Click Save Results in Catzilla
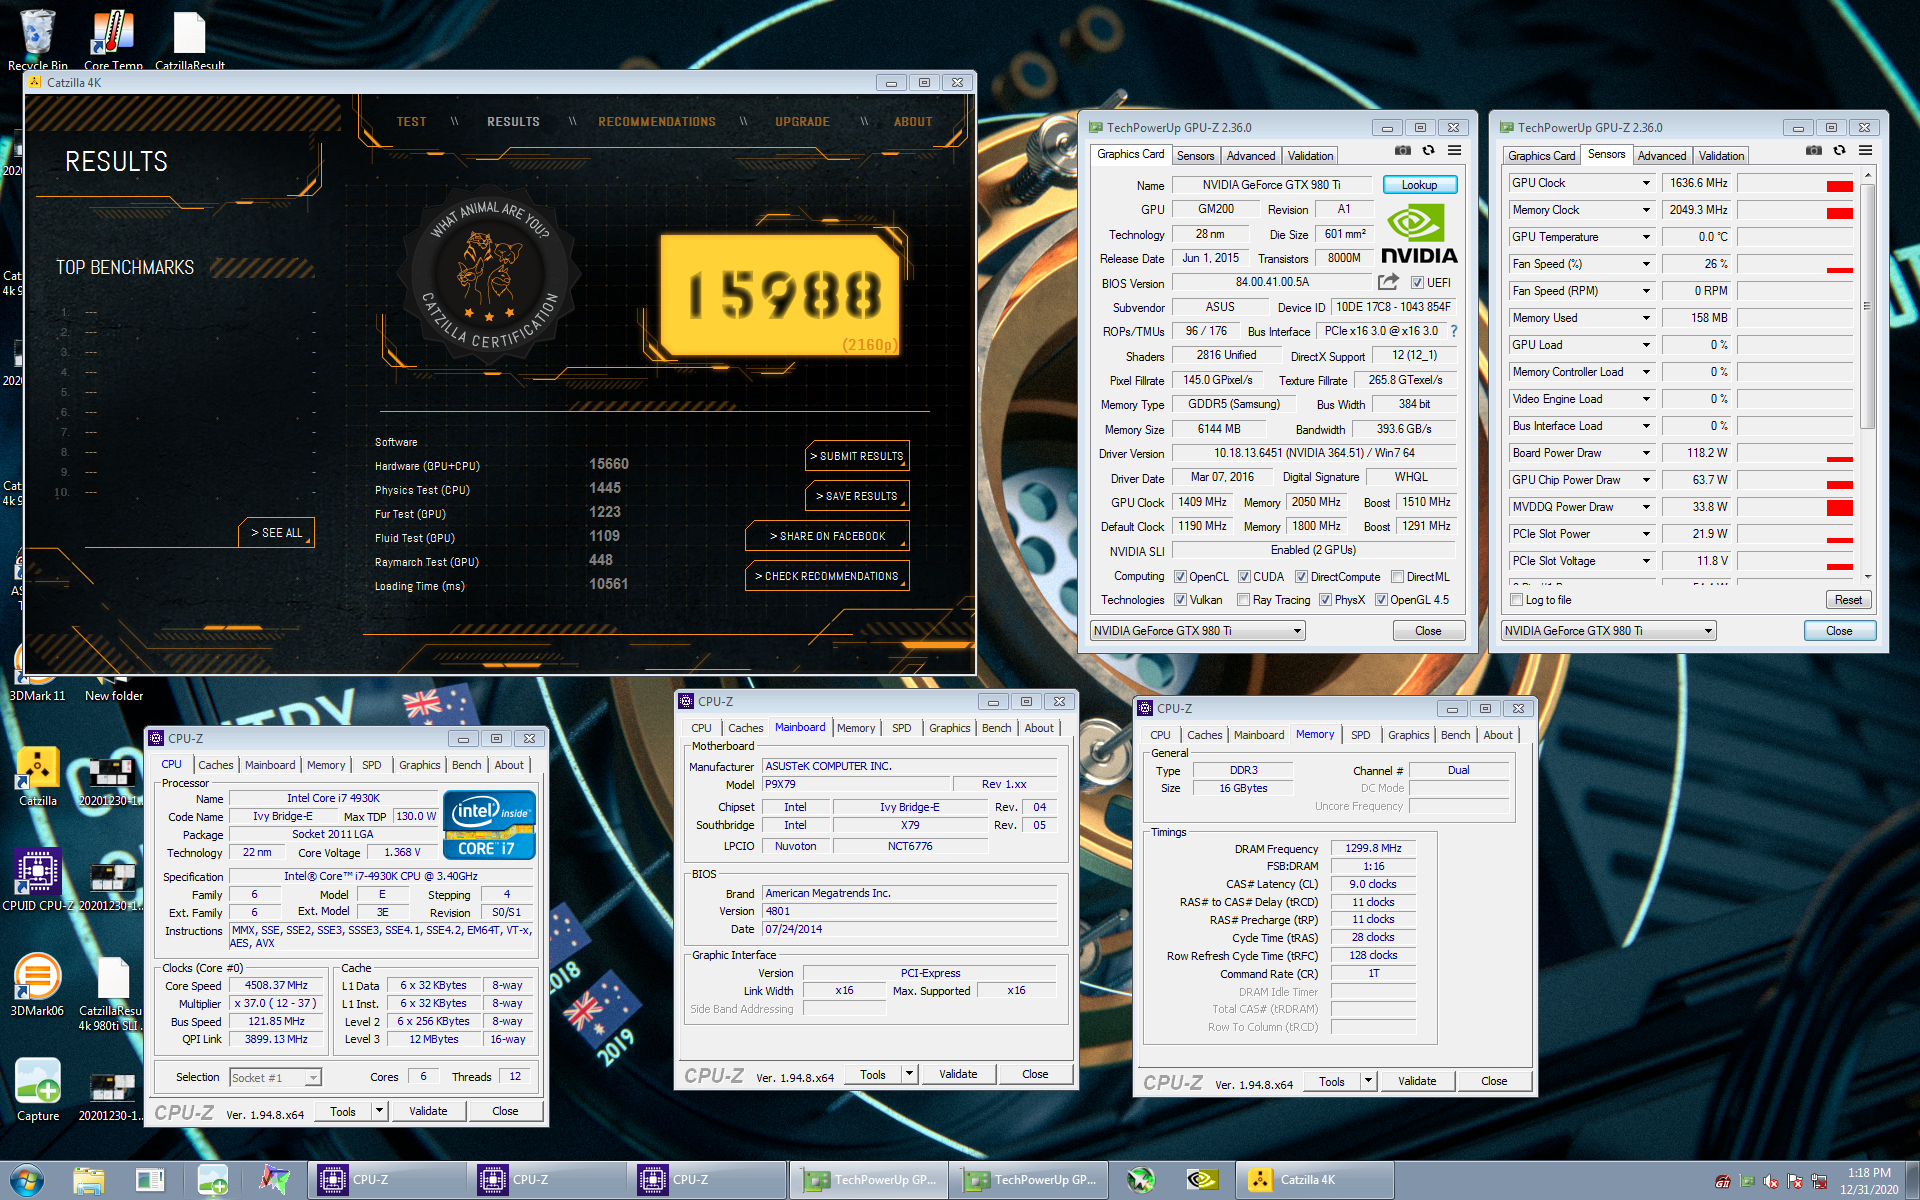 [x=857, y=496]
